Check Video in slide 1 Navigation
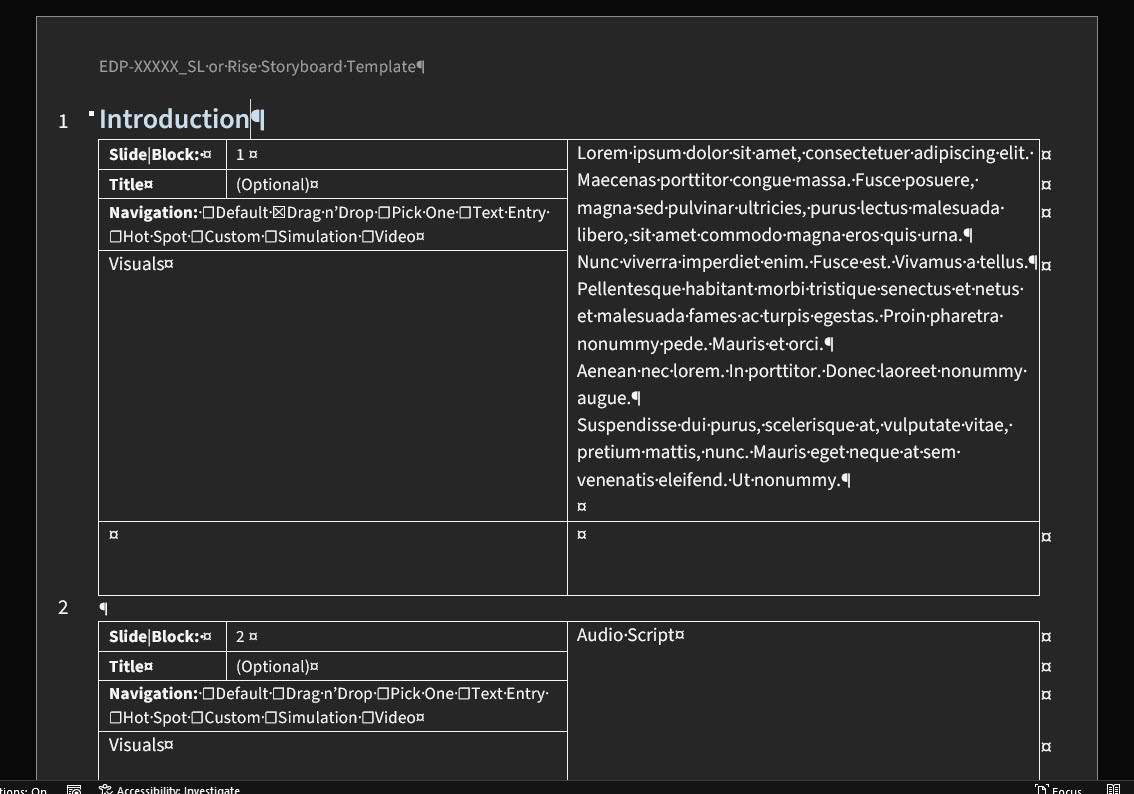Screen dimensions: 1134x794 point(367,236)
